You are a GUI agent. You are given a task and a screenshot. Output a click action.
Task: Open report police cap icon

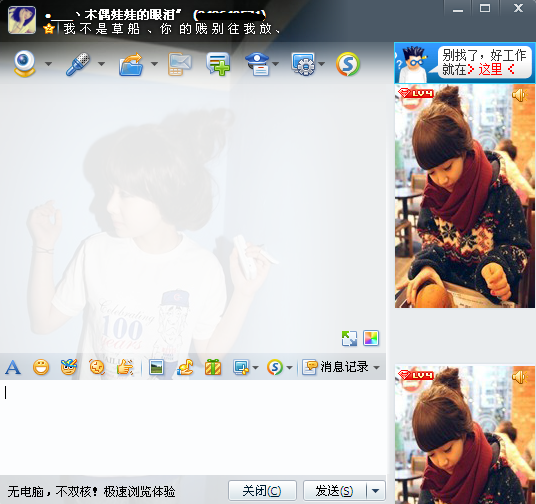coord(258,64)
